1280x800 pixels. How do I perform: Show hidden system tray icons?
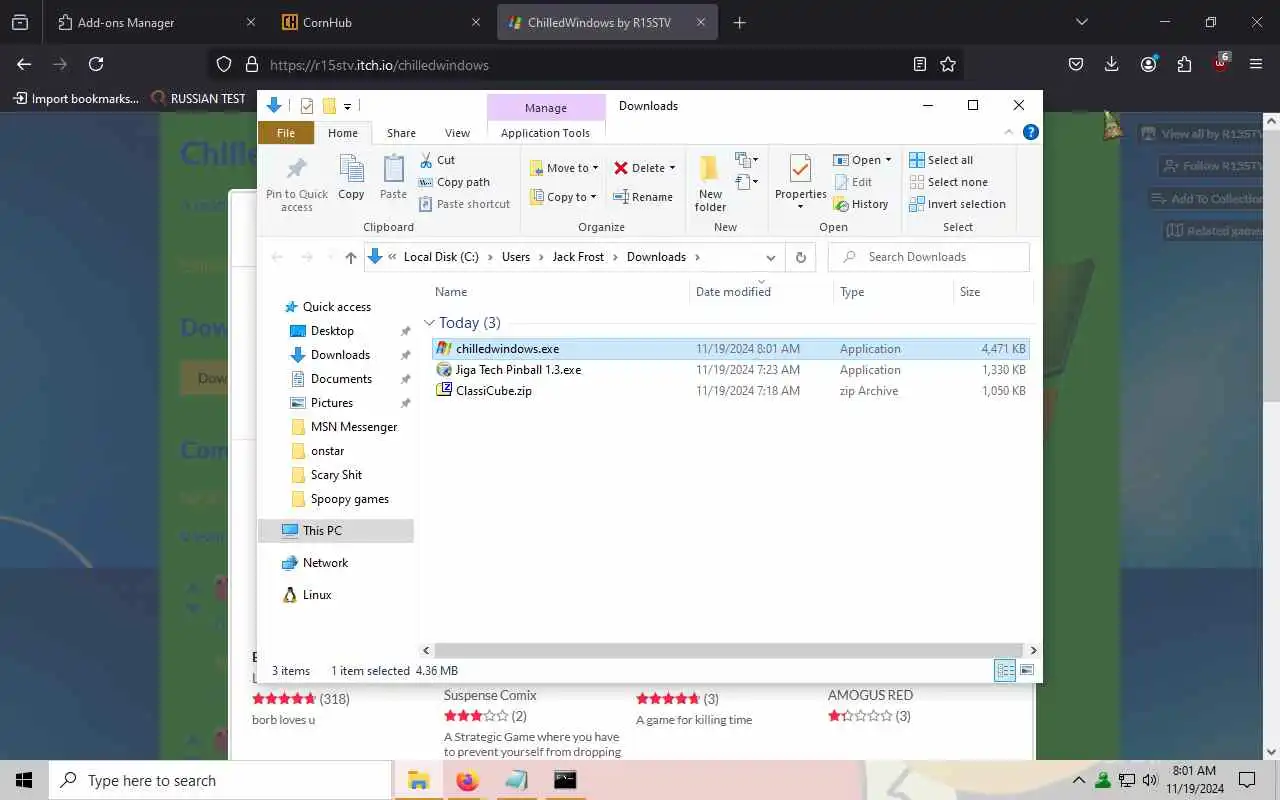coord(1079,780)
